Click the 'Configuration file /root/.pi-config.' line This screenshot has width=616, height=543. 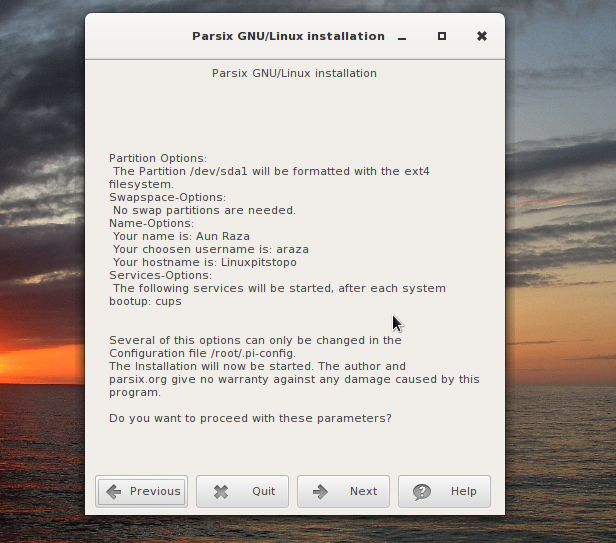pos(202,353)
